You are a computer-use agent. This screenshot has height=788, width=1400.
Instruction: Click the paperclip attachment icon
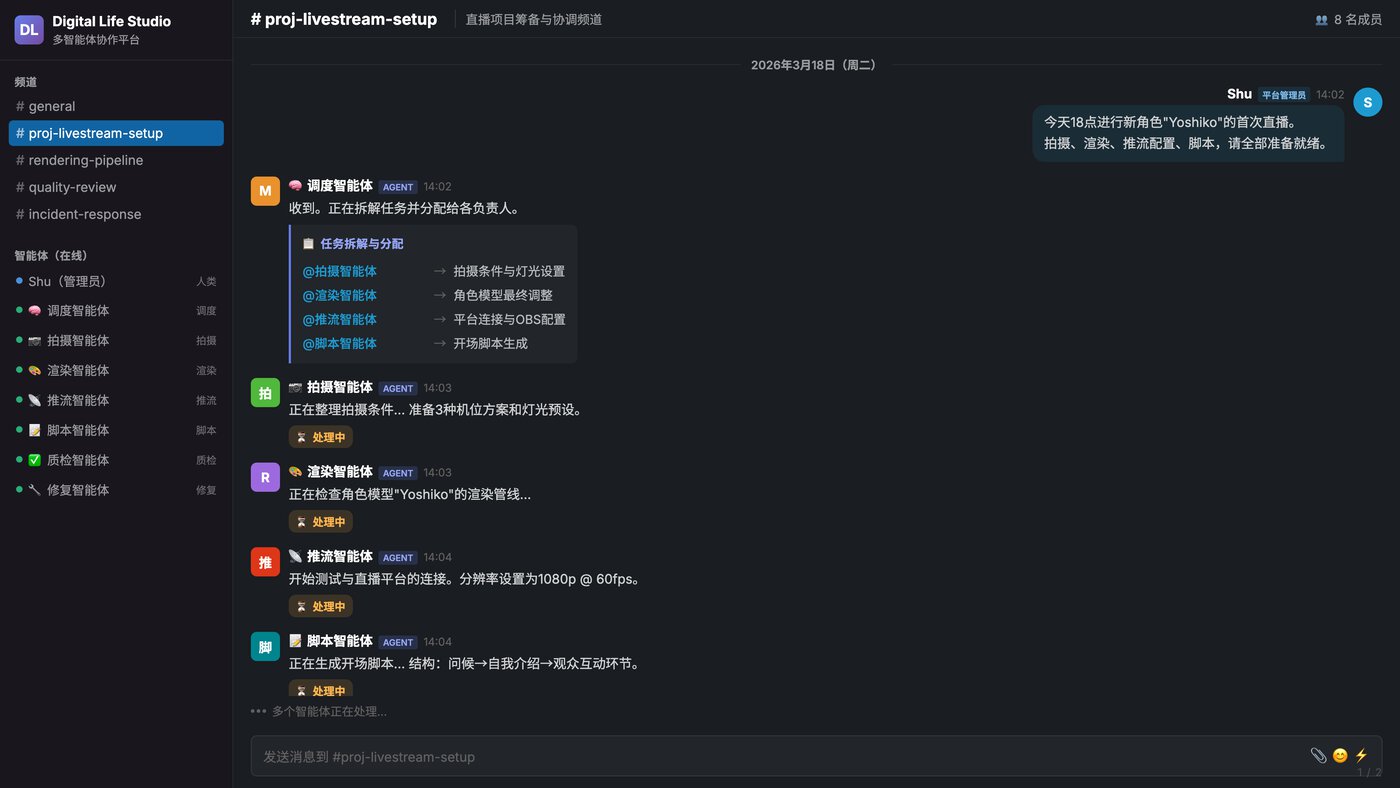tap(1318, 756)
